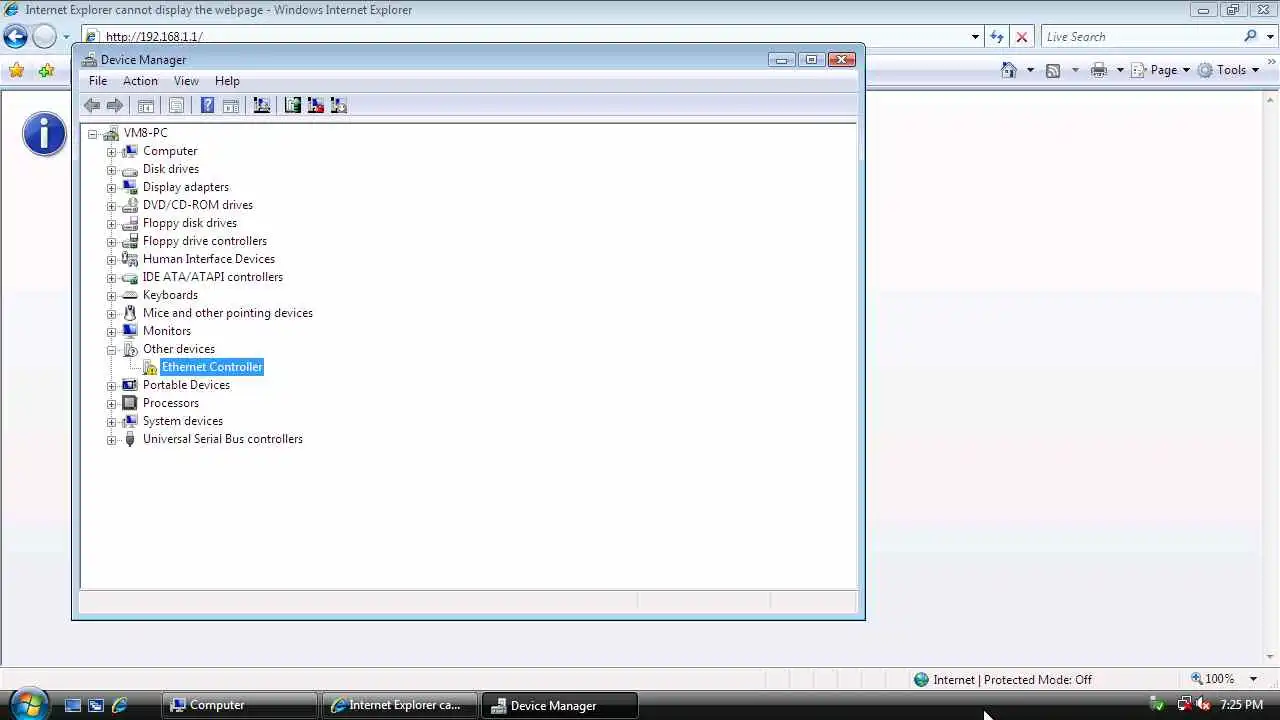1280x720 pixels.
Task: Expand the Computer category
Action: tap(112, 152)
